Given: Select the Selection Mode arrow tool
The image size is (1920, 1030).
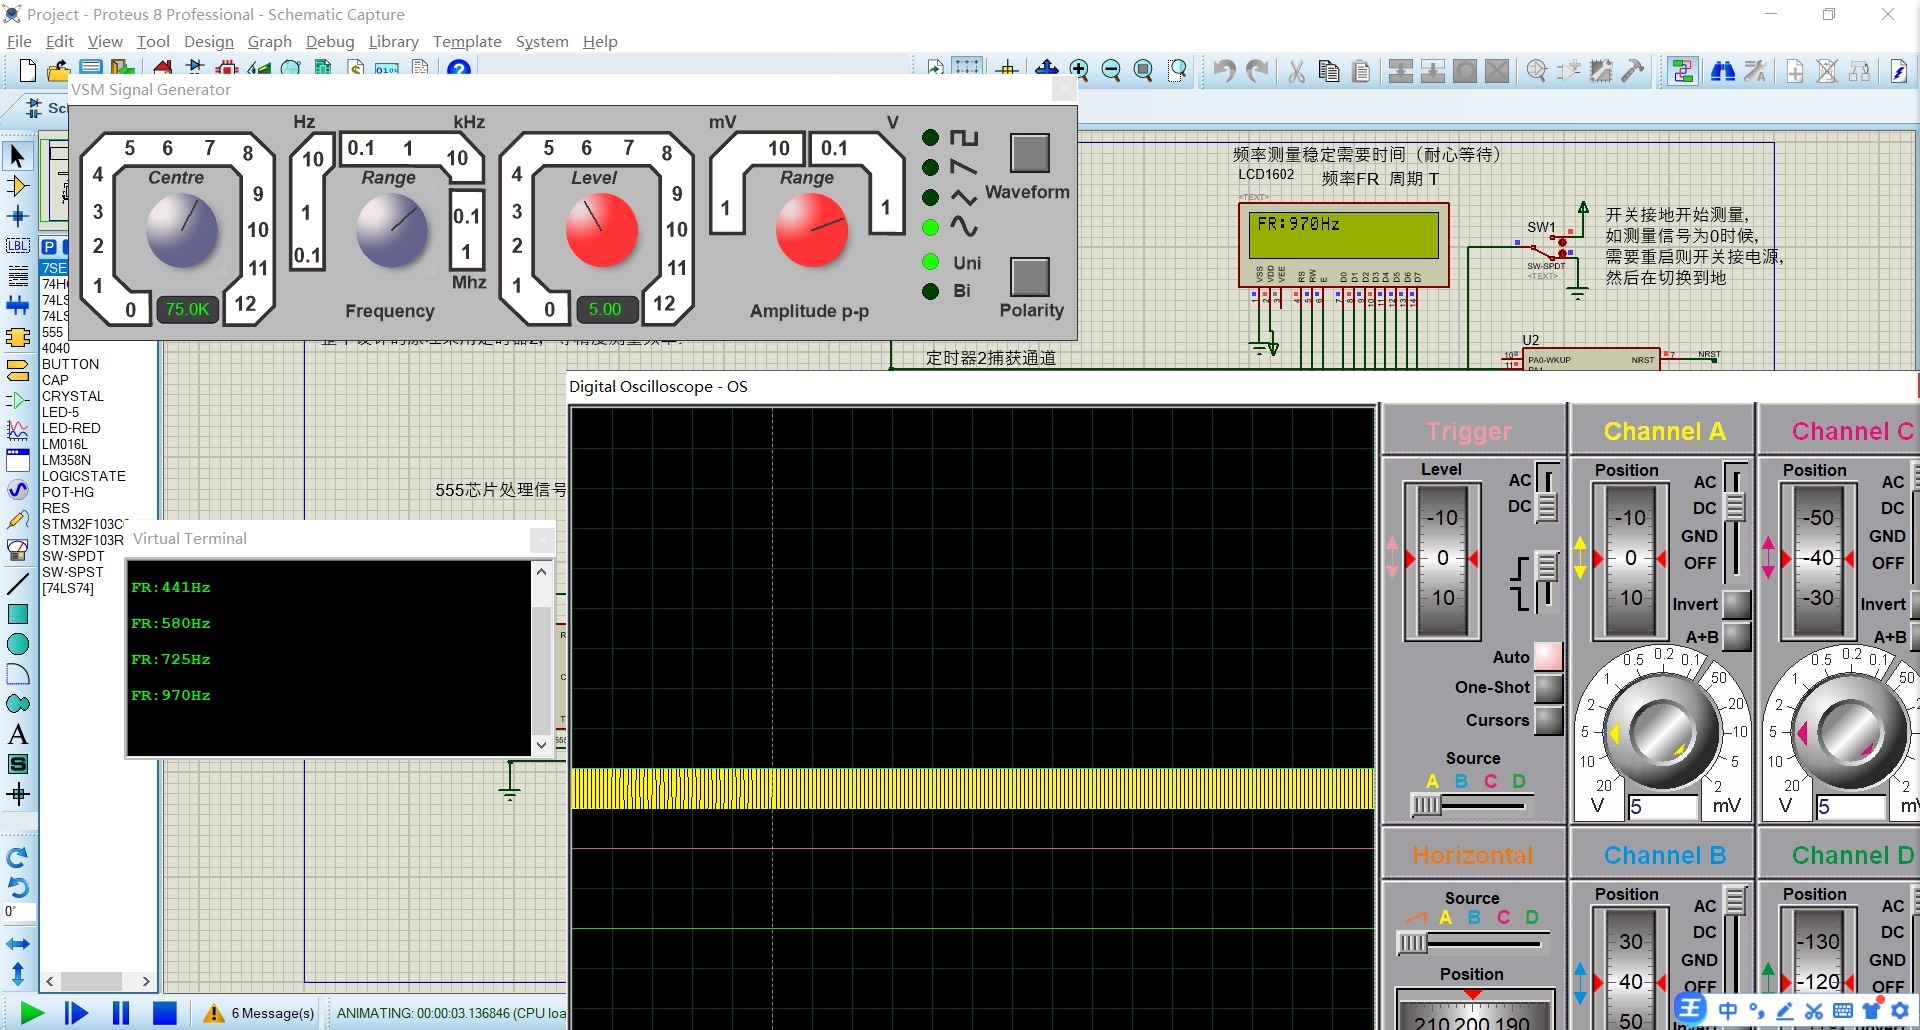Looking at the screenshot, I should (x=17, y=156).
